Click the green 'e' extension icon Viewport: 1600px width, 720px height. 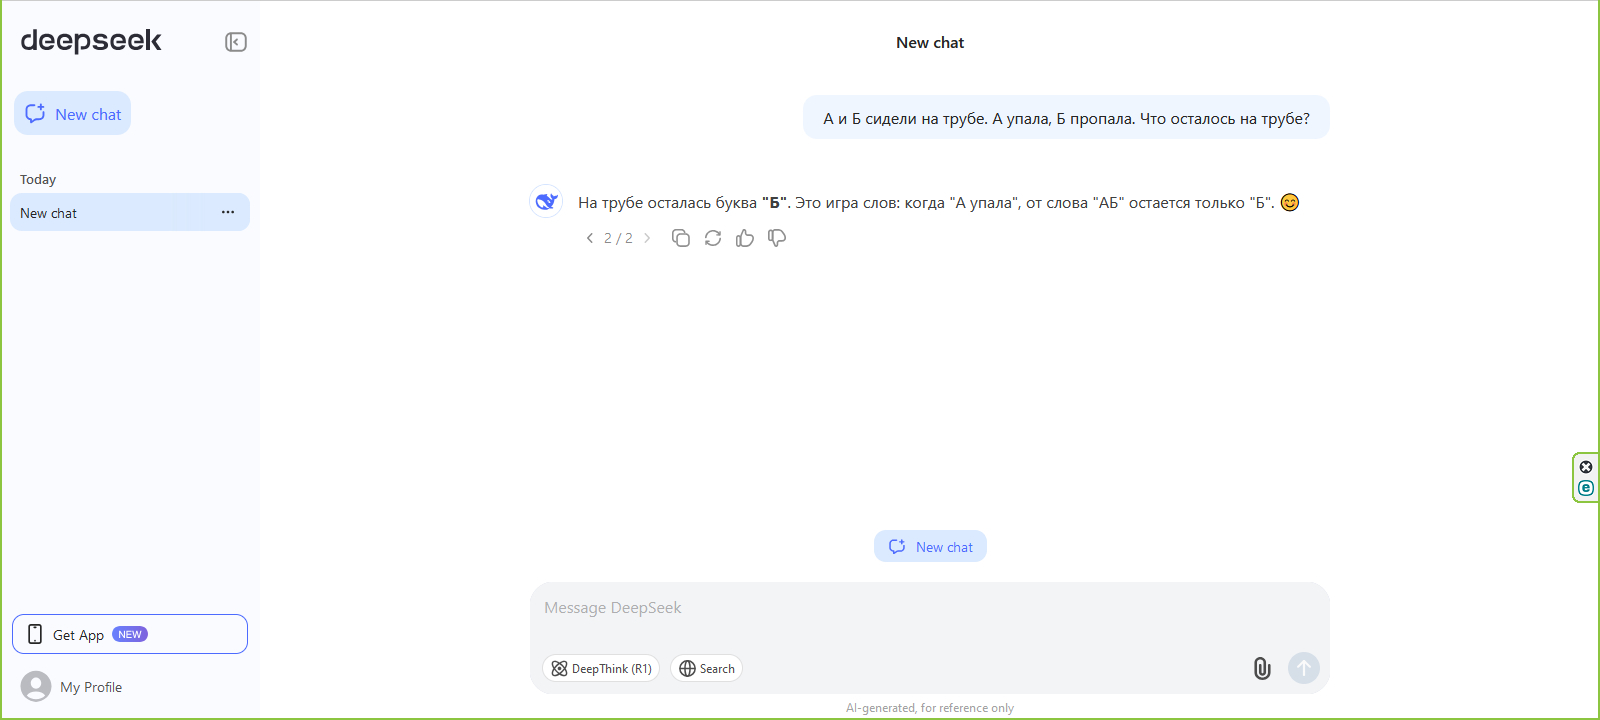pyautogui.click(x=1586, y=488)
